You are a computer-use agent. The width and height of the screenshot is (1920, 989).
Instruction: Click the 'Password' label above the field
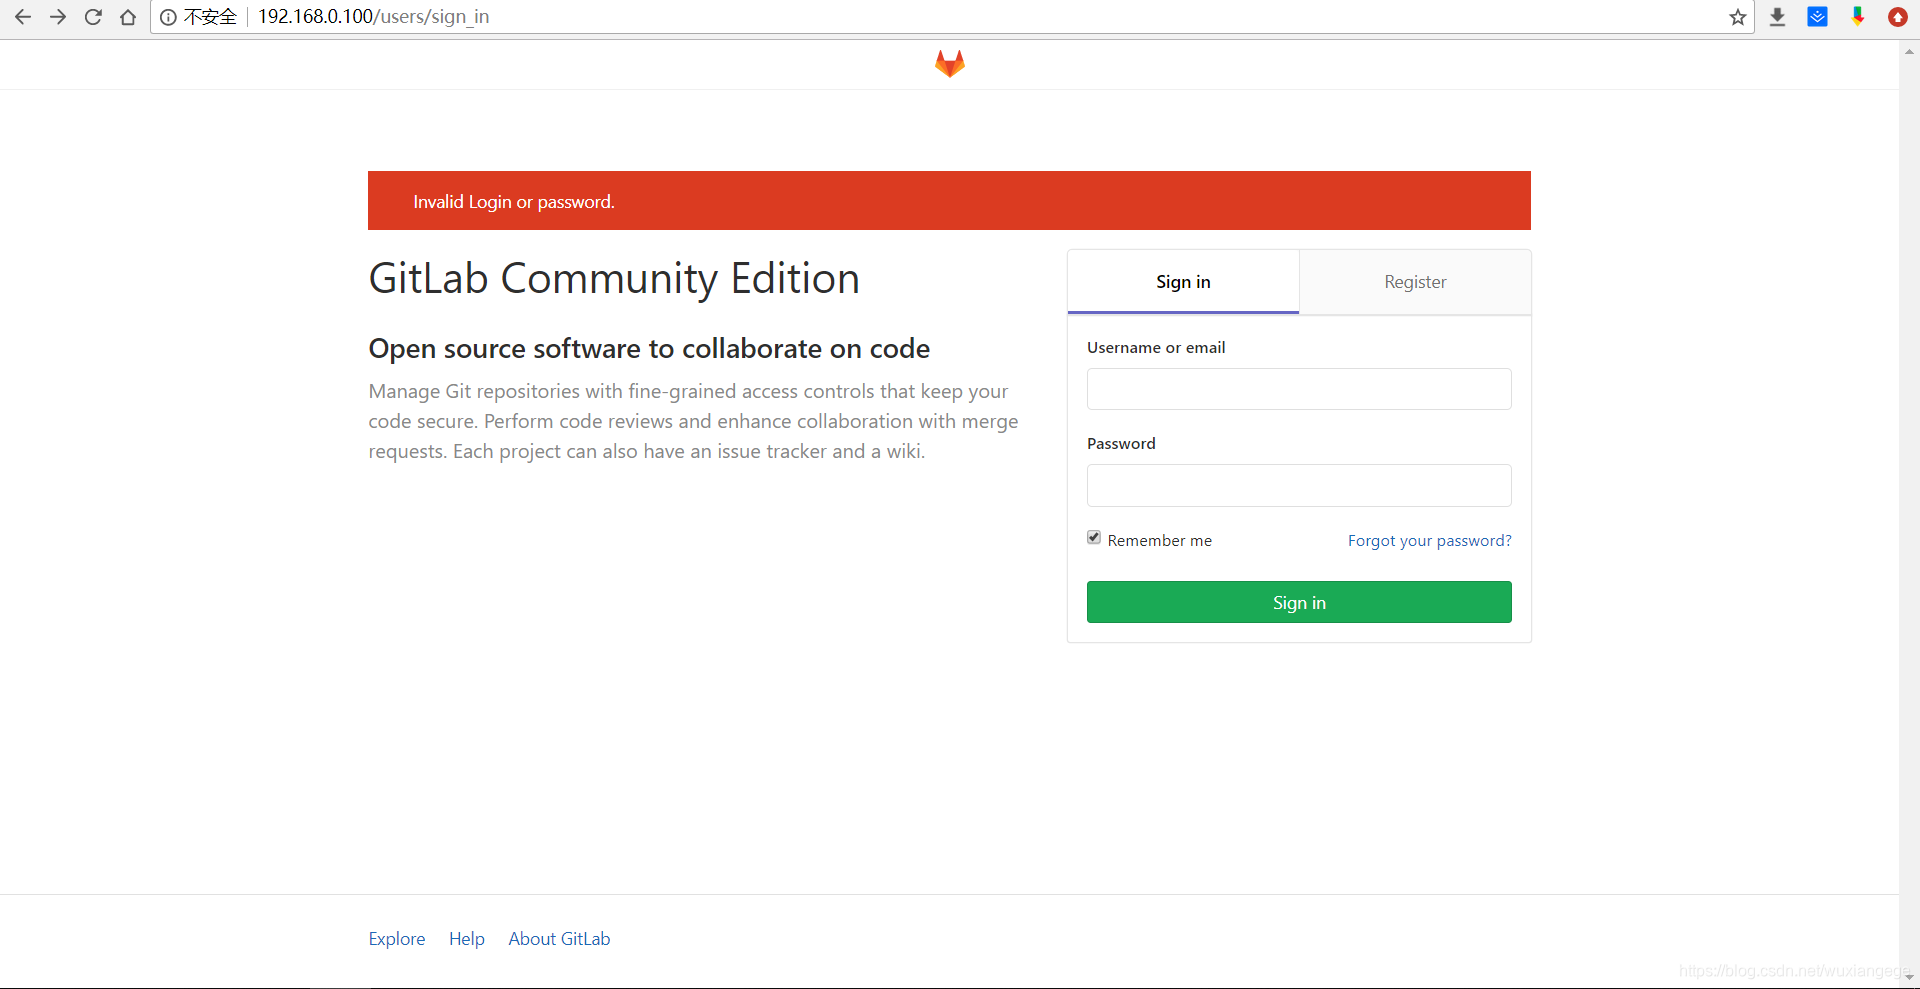[x=1121, y=444]
